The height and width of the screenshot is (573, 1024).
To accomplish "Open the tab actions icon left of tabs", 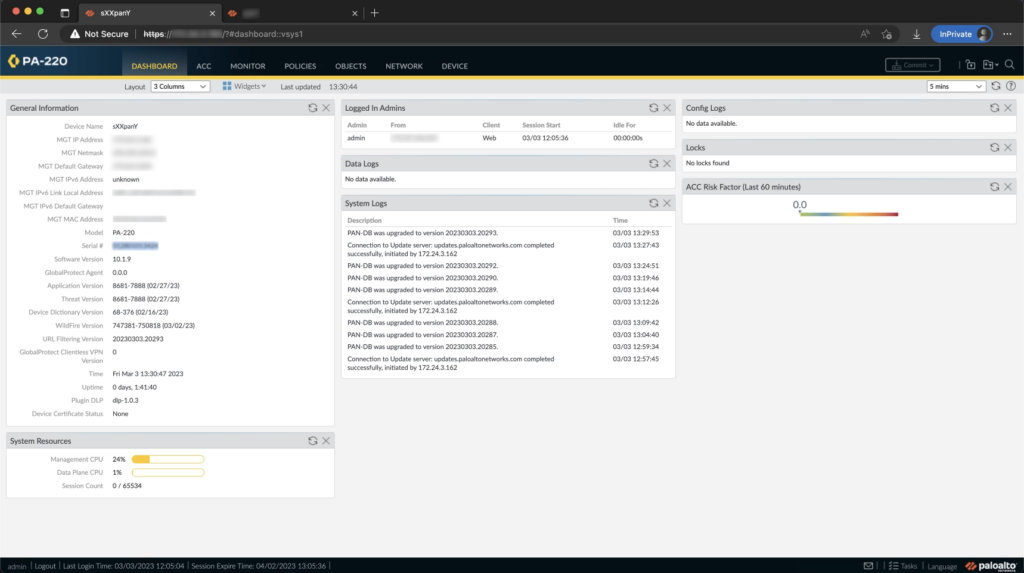I will tap(65, 12).
